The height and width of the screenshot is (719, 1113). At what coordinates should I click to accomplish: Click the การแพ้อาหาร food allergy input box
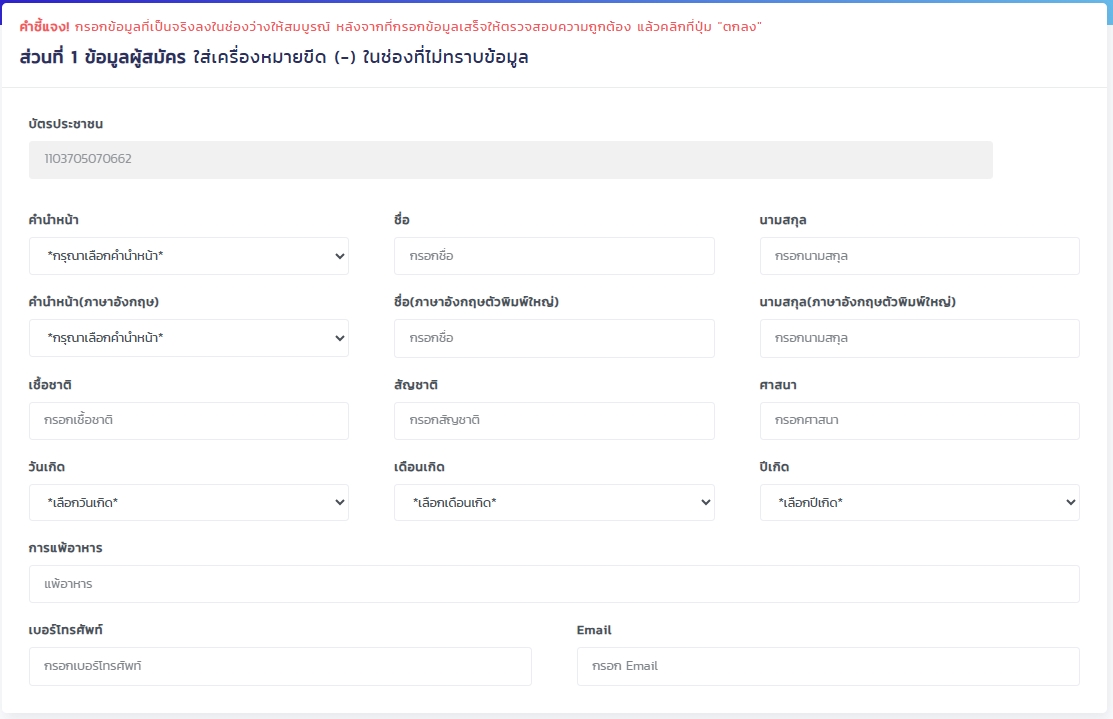[554, 584]
